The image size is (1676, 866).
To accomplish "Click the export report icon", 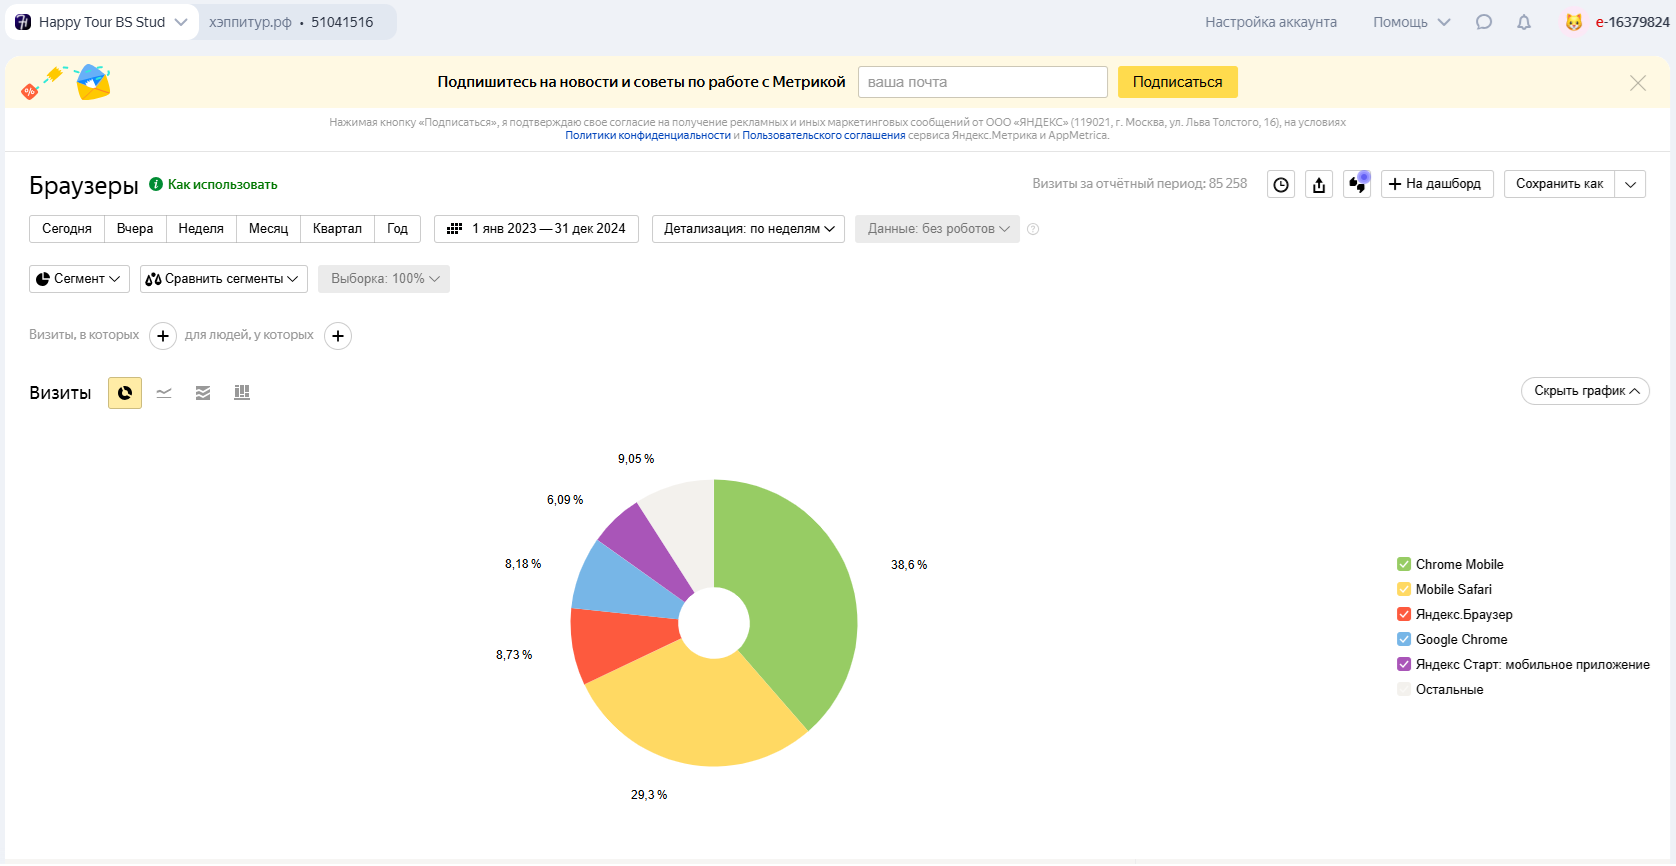I will pos(1319,184).
